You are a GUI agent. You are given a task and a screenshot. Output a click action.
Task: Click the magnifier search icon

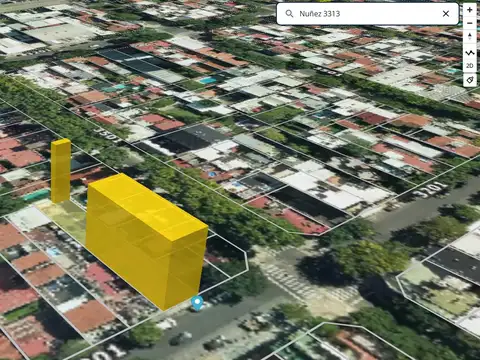click(x=289, y=14)
